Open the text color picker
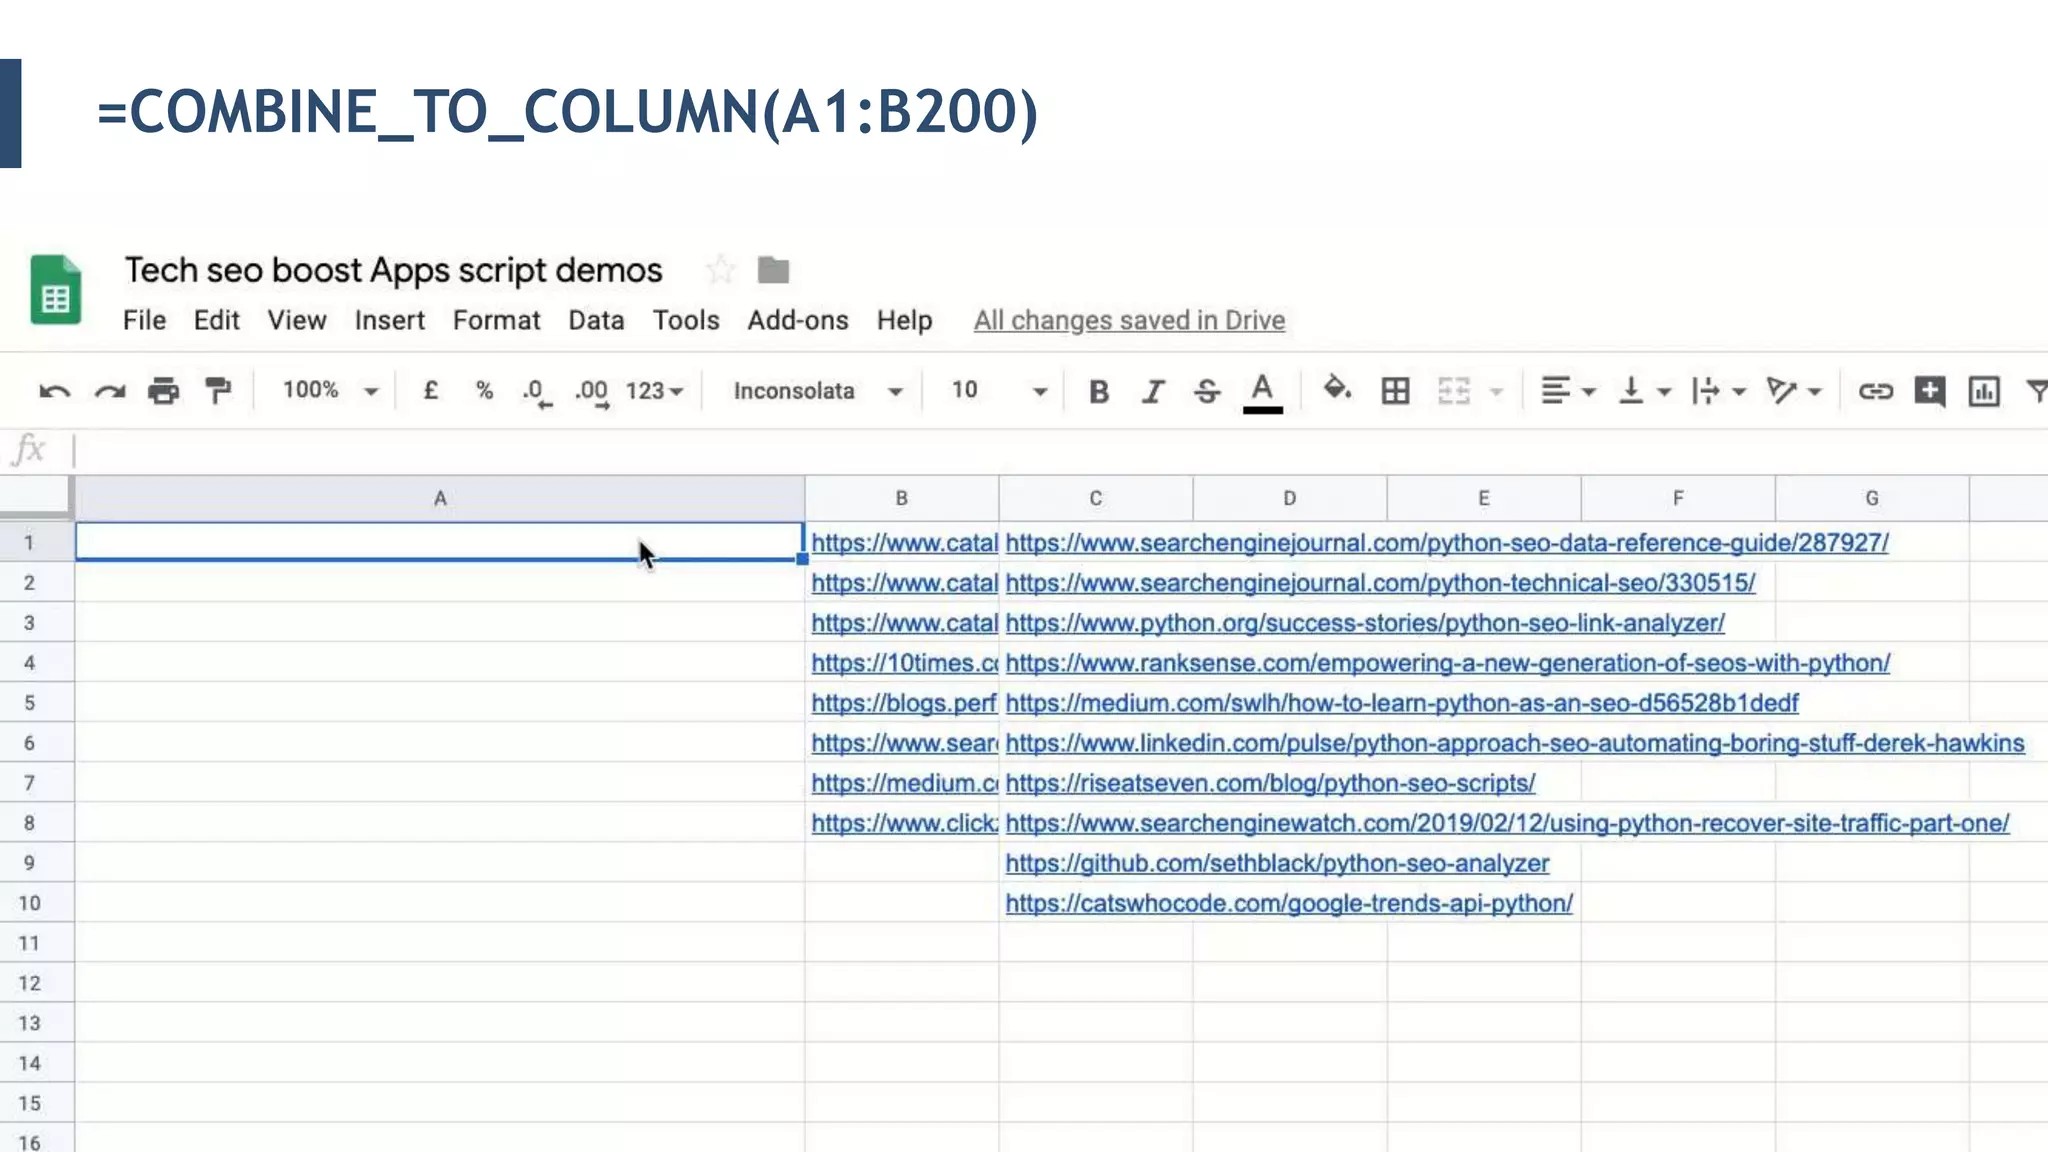This screenshot has width=2048, height=1152. [x=1262, y=392]
